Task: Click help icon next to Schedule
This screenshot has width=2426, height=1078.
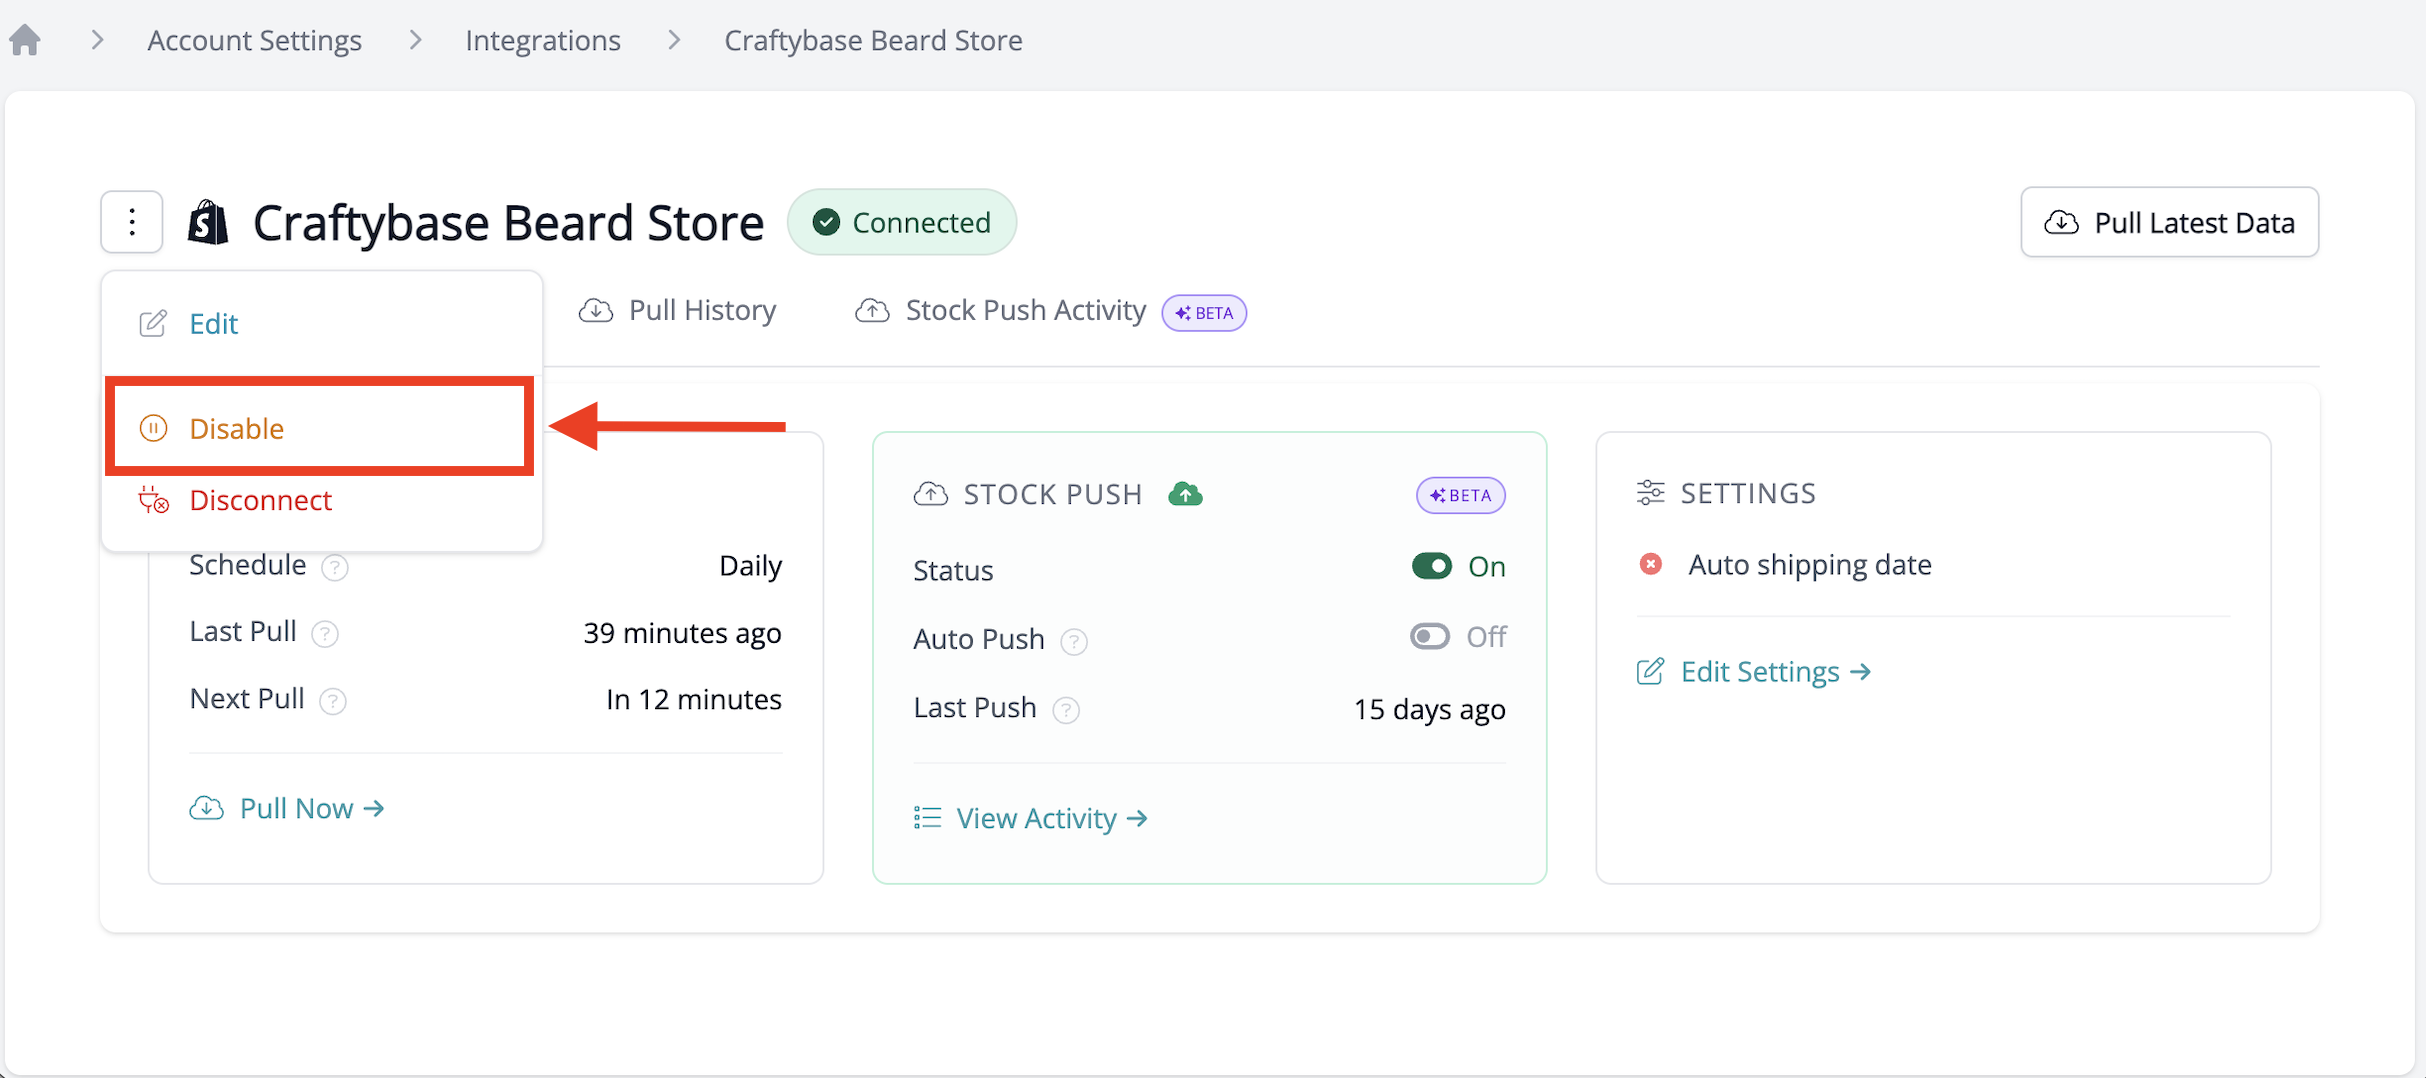Action: (335, 568)
